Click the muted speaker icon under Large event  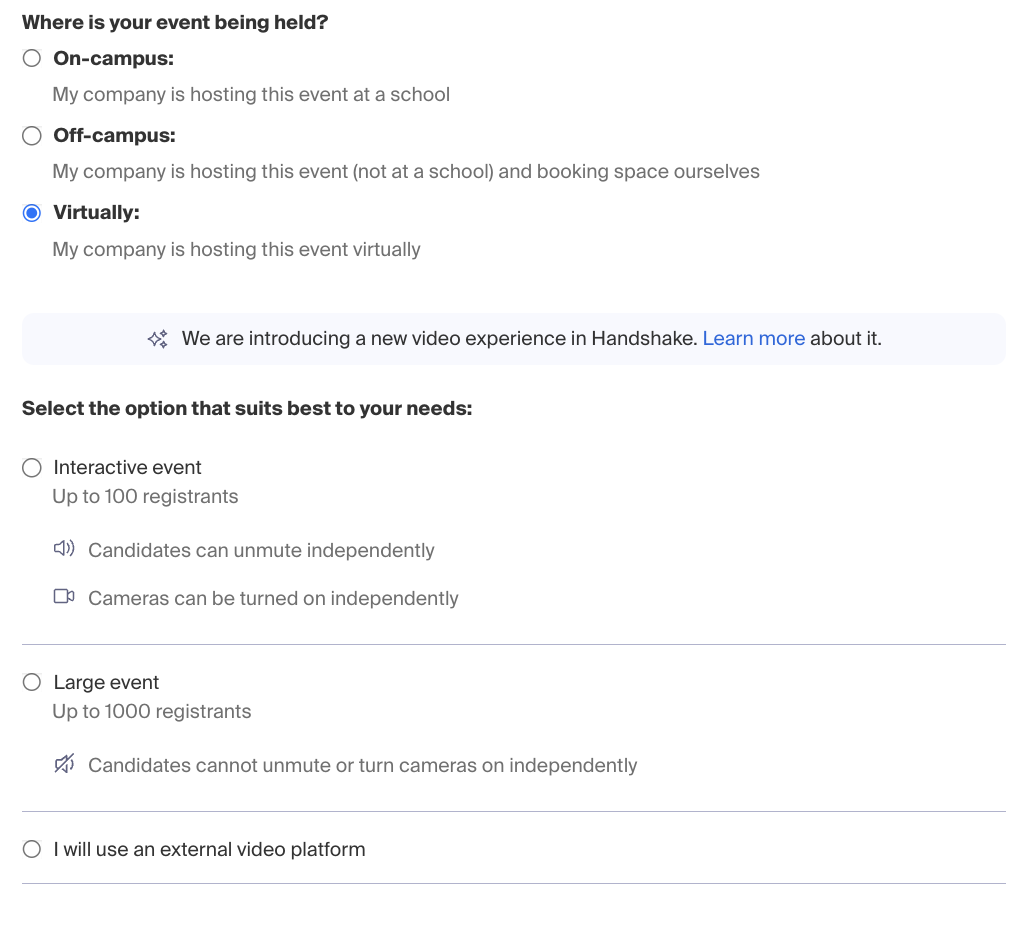pos(64,763)
